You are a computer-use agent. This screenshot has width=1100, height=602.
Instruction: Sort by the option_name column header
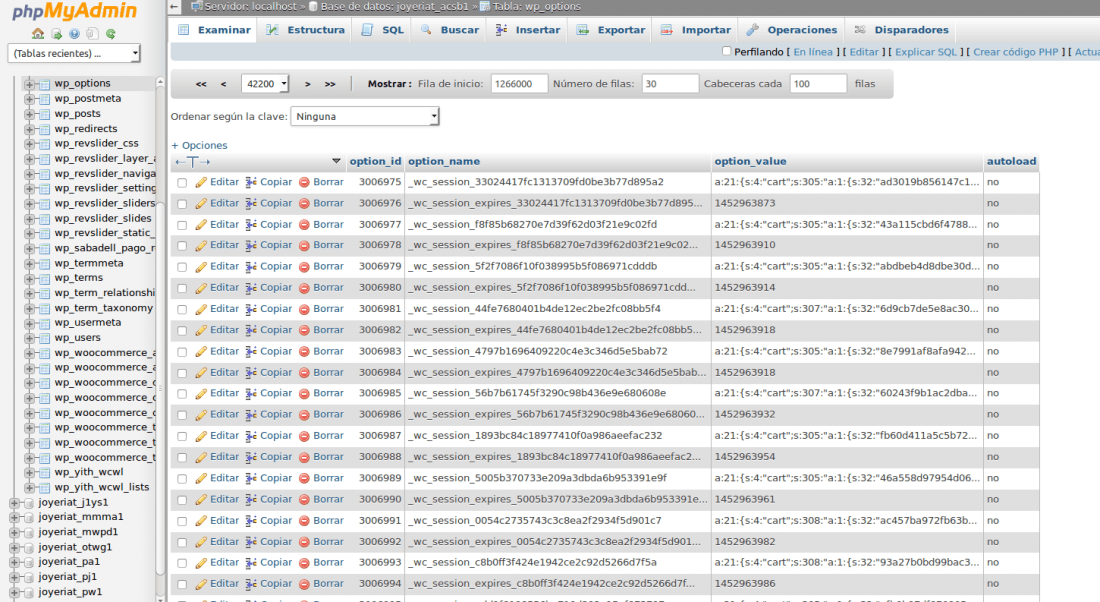click(x=444, y=161)
